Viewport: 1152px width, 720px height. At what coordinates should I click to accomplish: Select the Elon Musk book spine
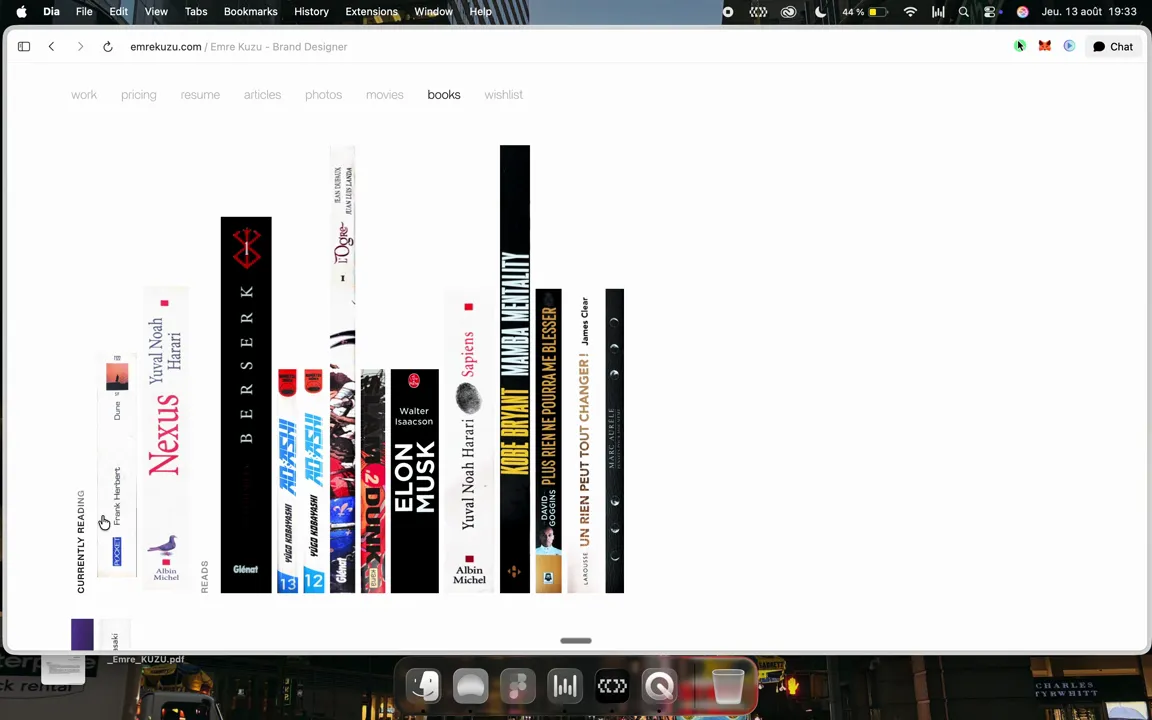(414, 480)
